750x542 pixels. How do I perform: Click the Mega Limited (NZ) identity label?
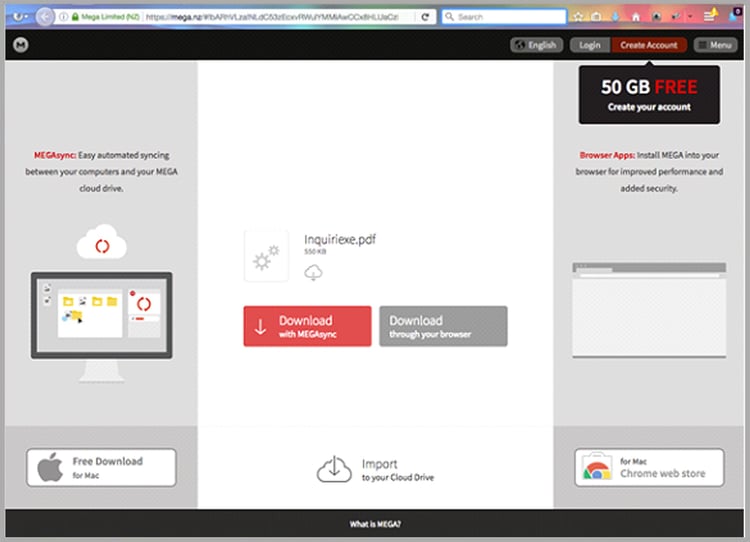[110, 17]
